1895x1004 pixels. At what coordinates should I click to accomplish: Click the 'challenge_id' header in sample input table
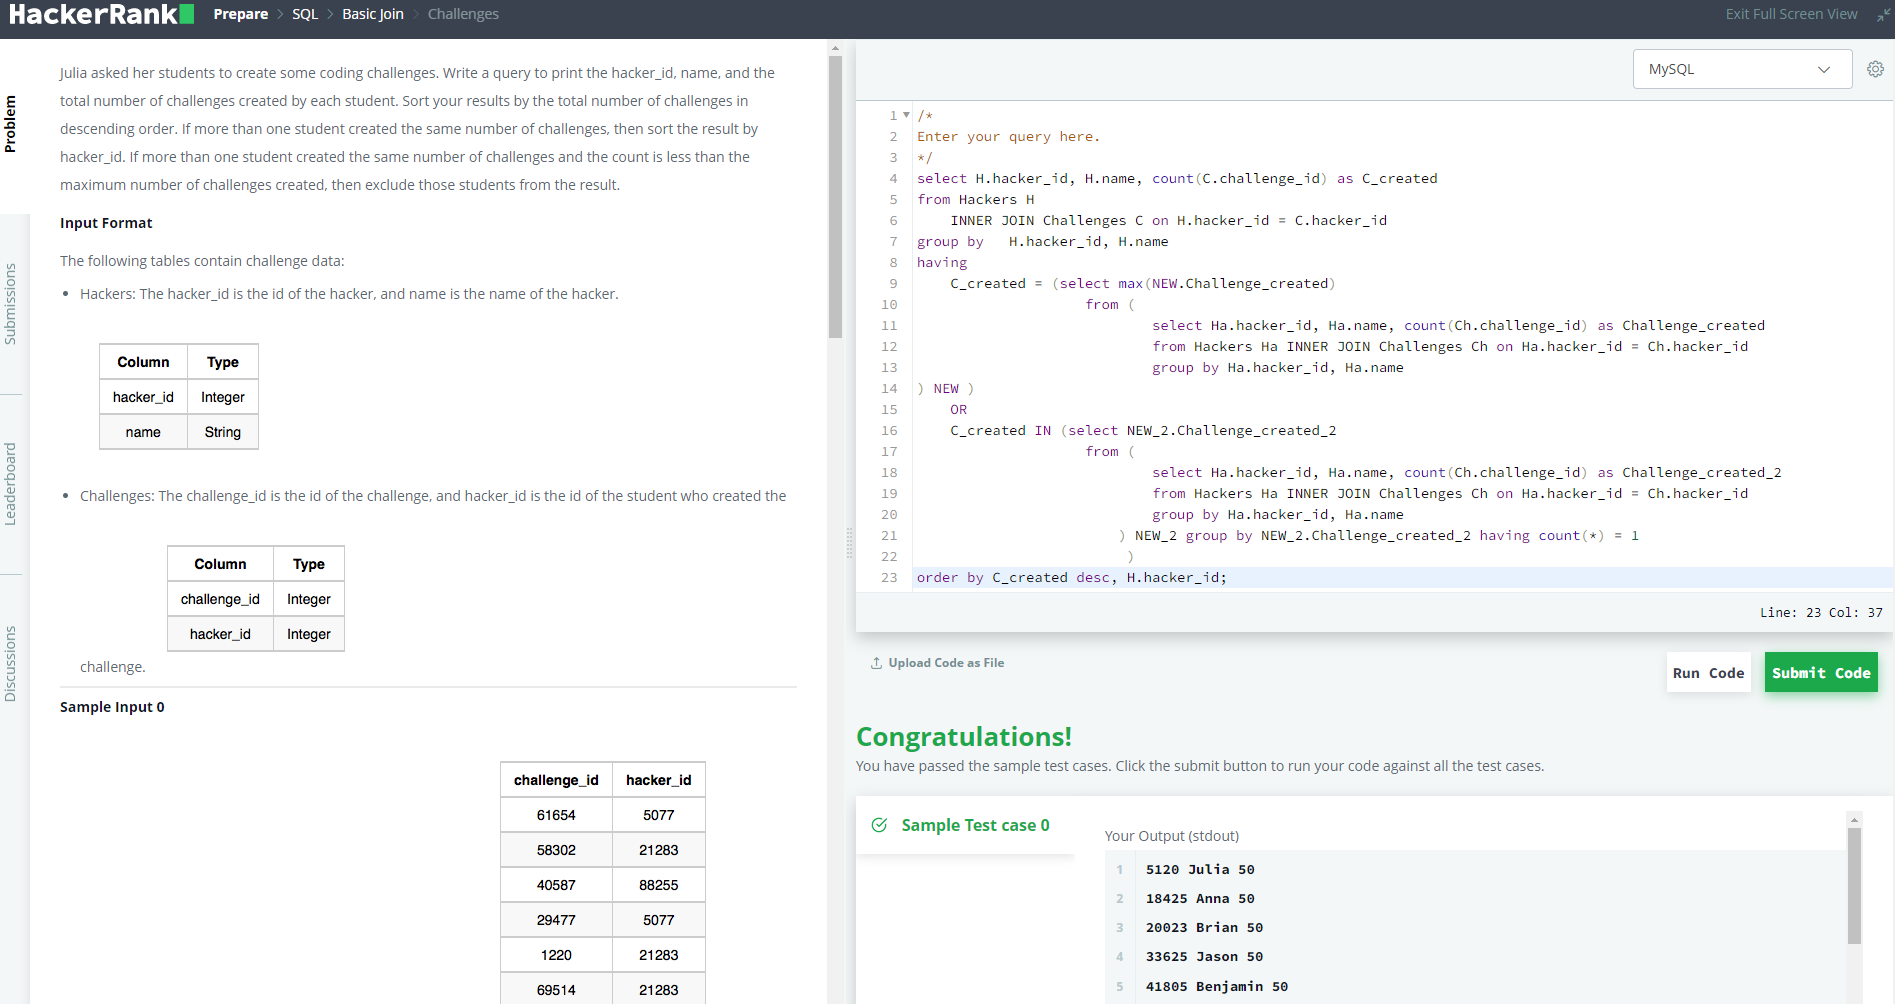pyautogui.click(x=556, y=780)
